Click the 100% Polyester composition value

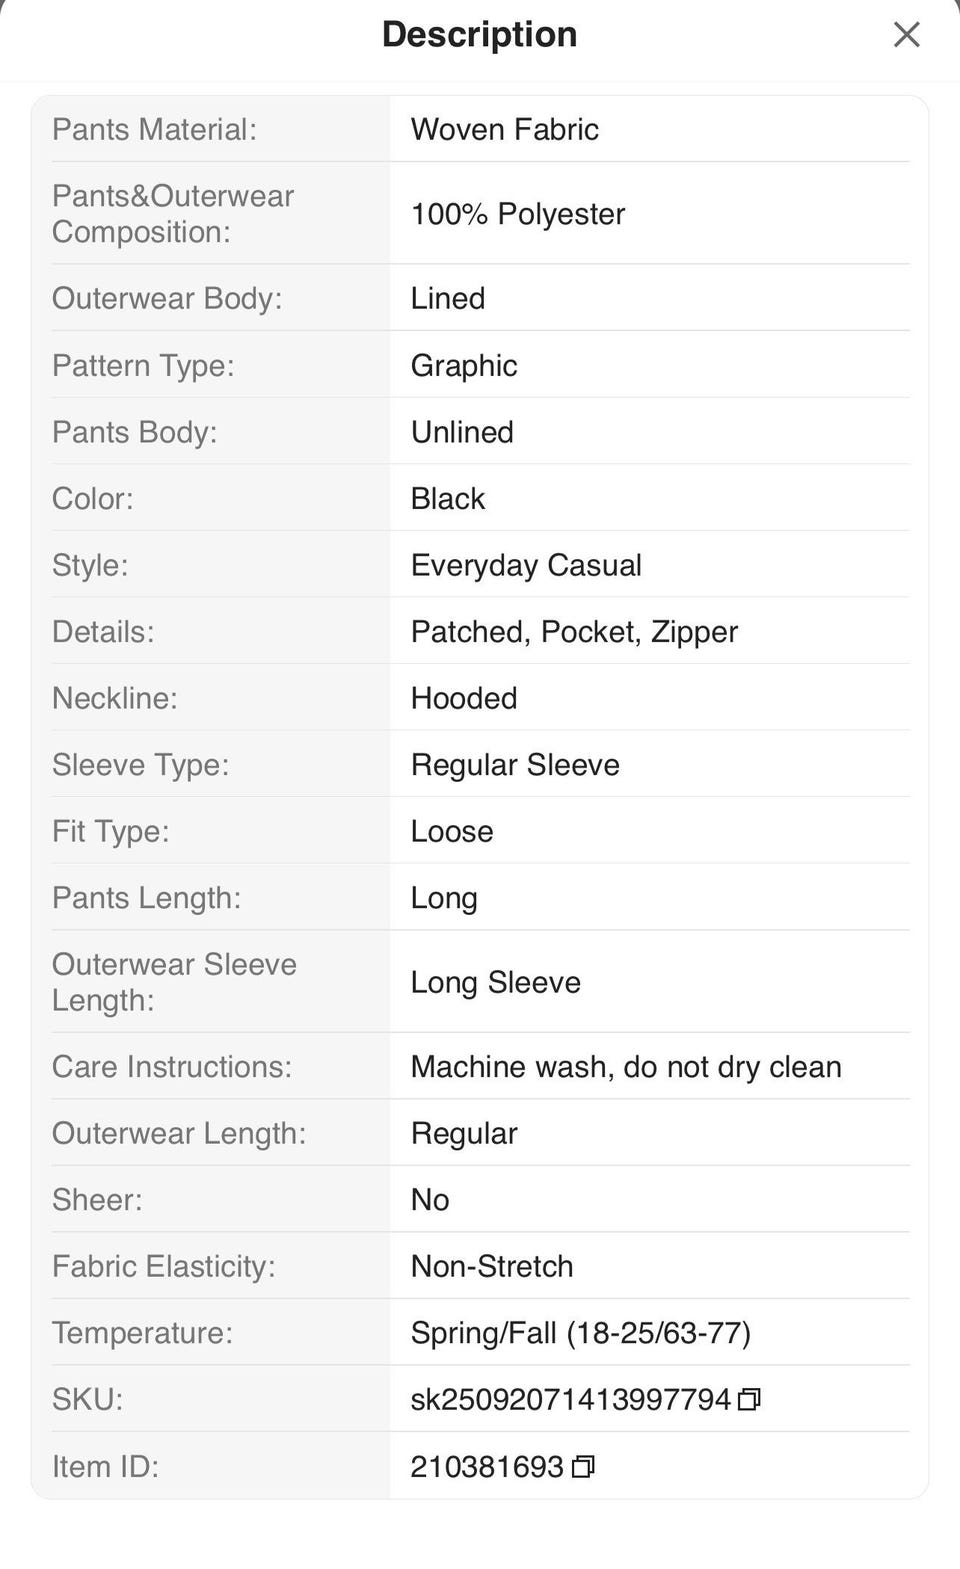pyautogui.click(x=517, y=214)
